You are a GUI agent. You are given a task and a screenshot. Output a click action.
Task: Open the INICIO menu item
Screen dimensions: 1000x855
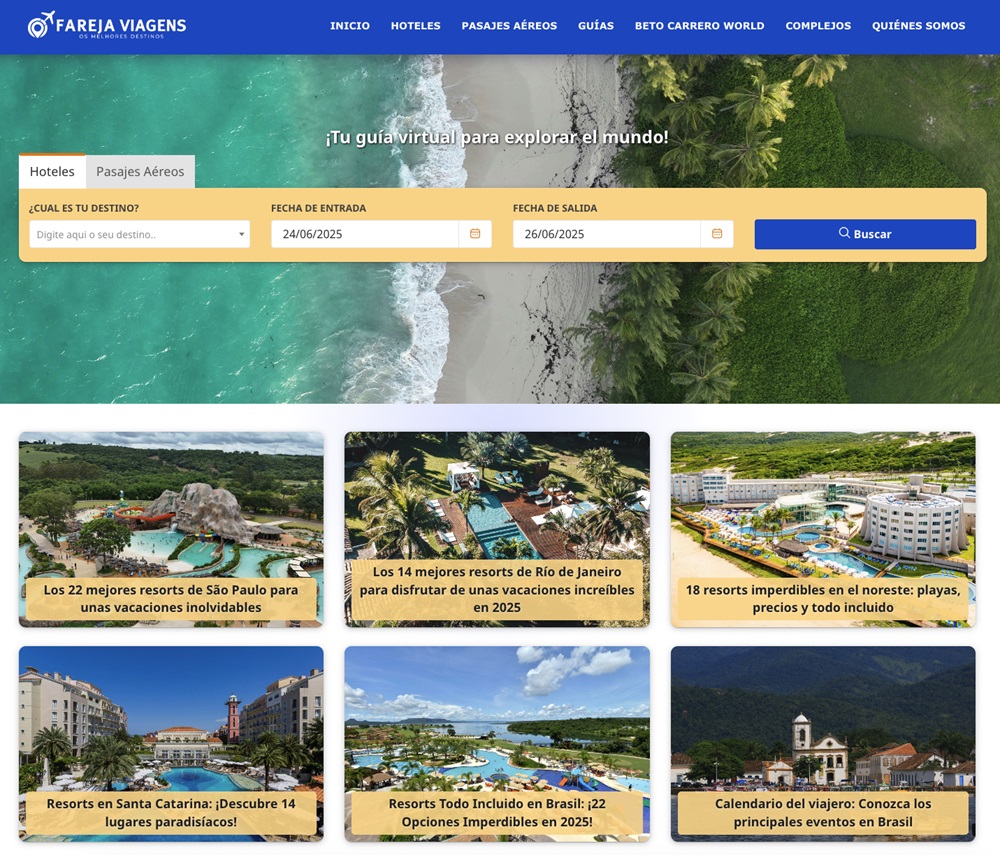(x=349, y=26)
